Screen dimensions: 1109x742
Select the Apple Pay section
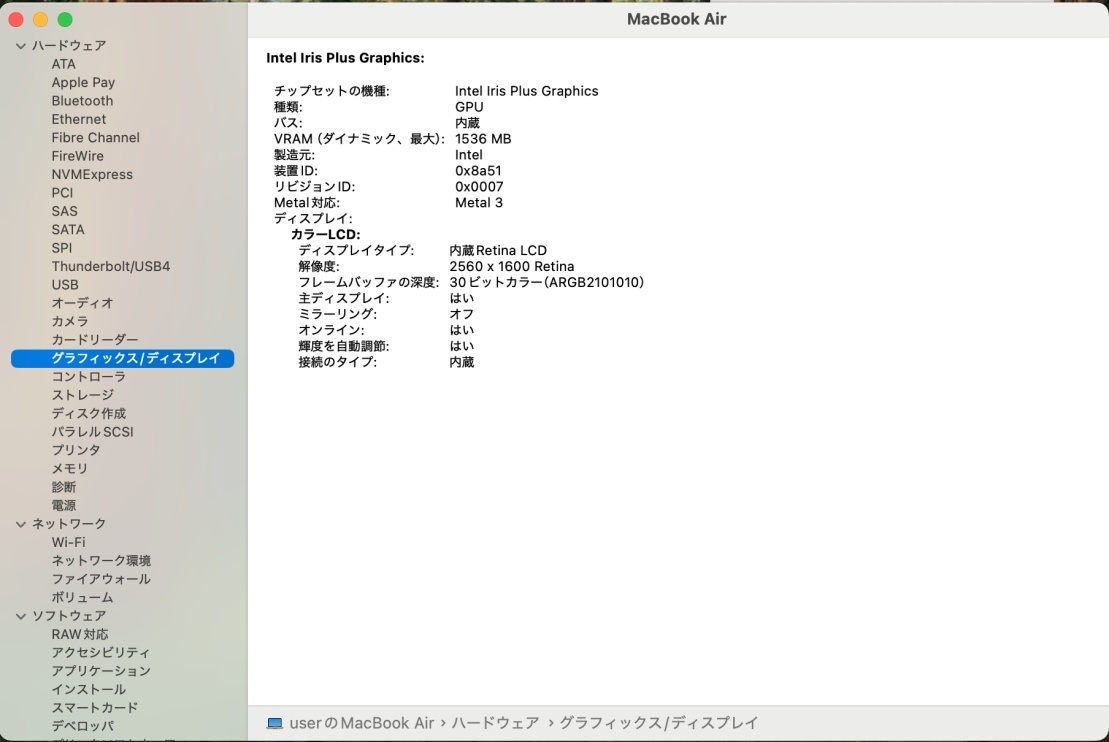[x=83, y=82]
